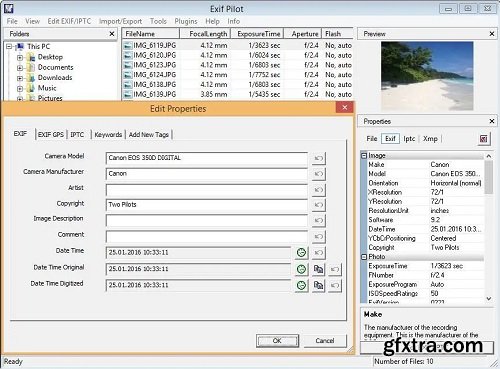Open the Help menu
The height and width of the screenshot is (369, 500).
point(212,21)
